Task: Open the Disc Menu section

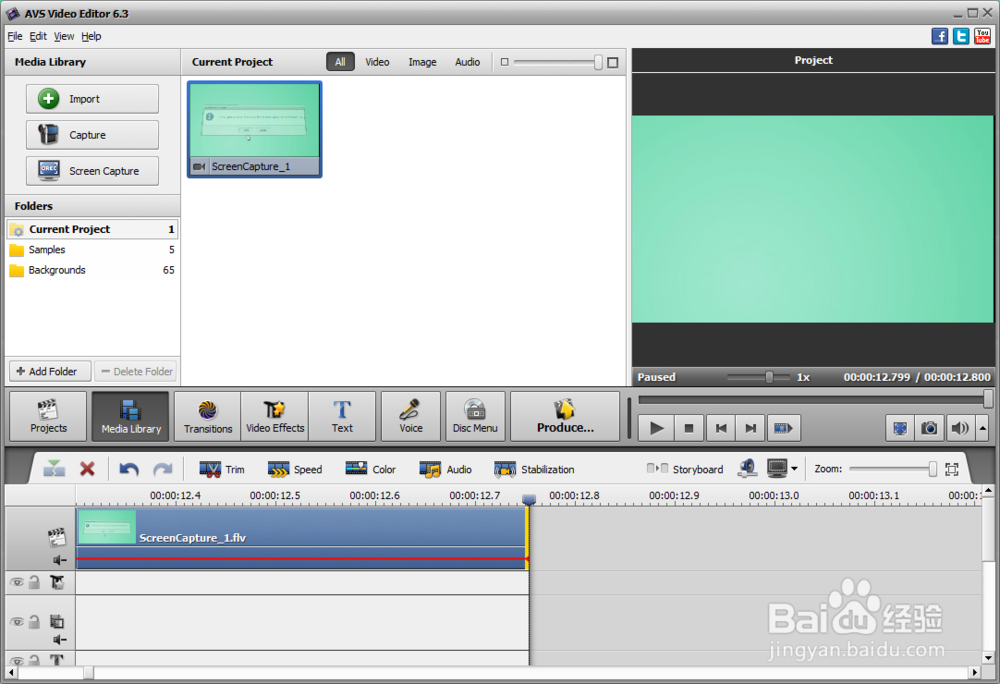Action: point(475,416)
